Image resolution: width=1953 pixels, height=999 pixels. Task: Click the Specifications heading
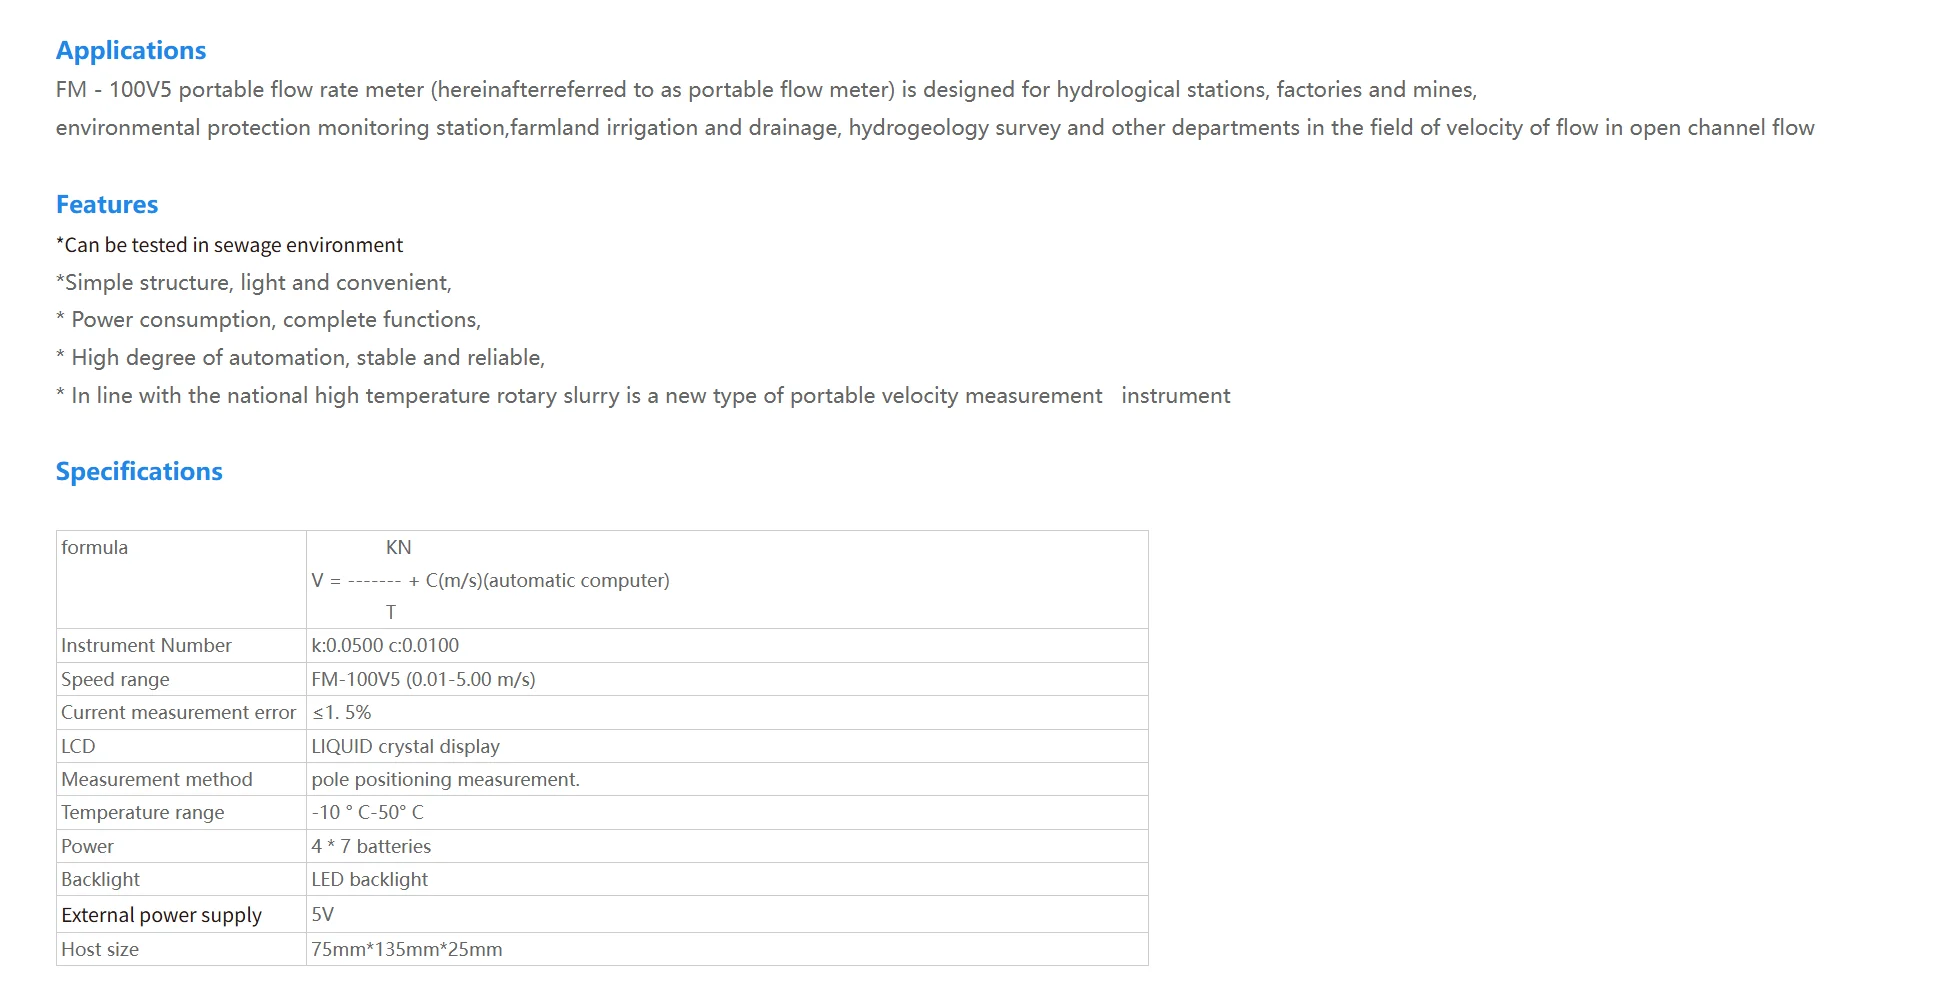coord(139,471)
